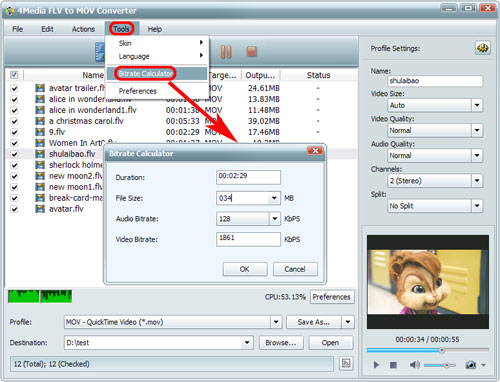The image size is (500, 382).
Task: Stop the preview playback
Action: 393,365
